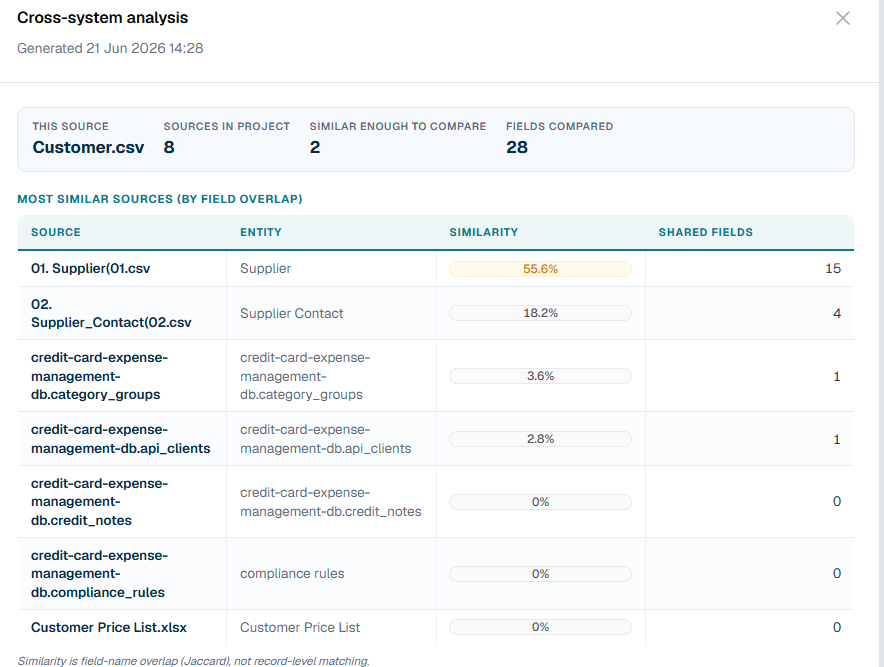The height and width of the screenshot is (667, 884).
Task: Select the management-db.api_clients source name
Action: 121,439
